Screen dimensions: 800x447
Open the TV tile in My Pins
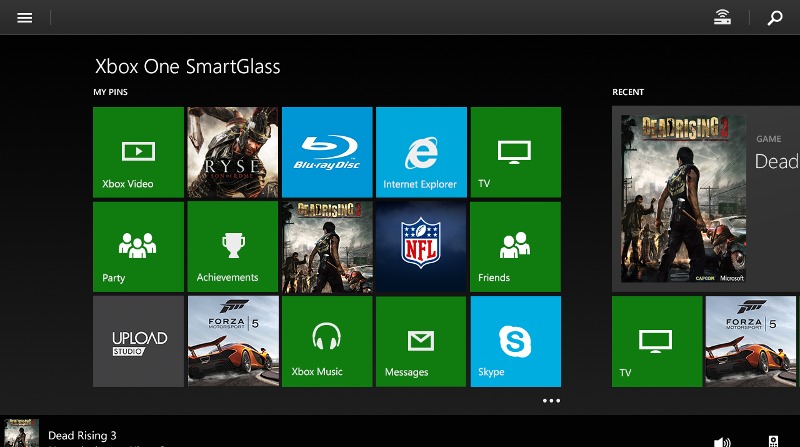coord(516,152)
